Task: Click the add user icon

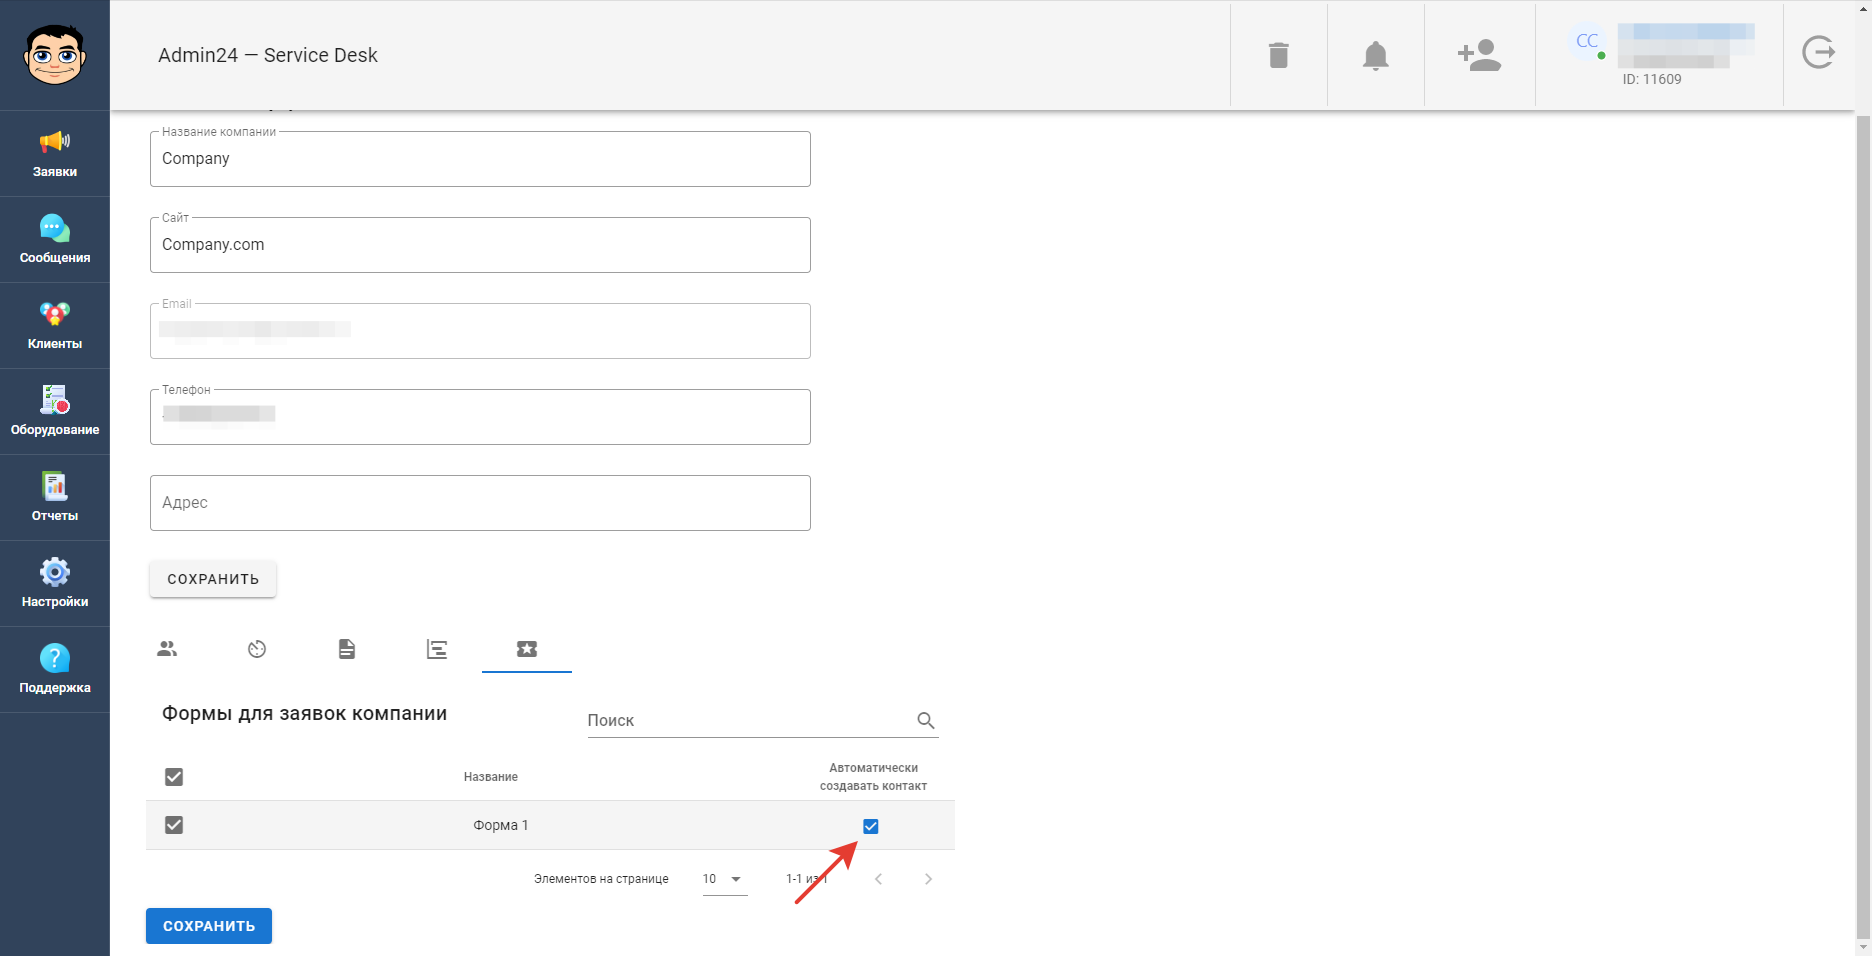Action: click(1480, 55)
